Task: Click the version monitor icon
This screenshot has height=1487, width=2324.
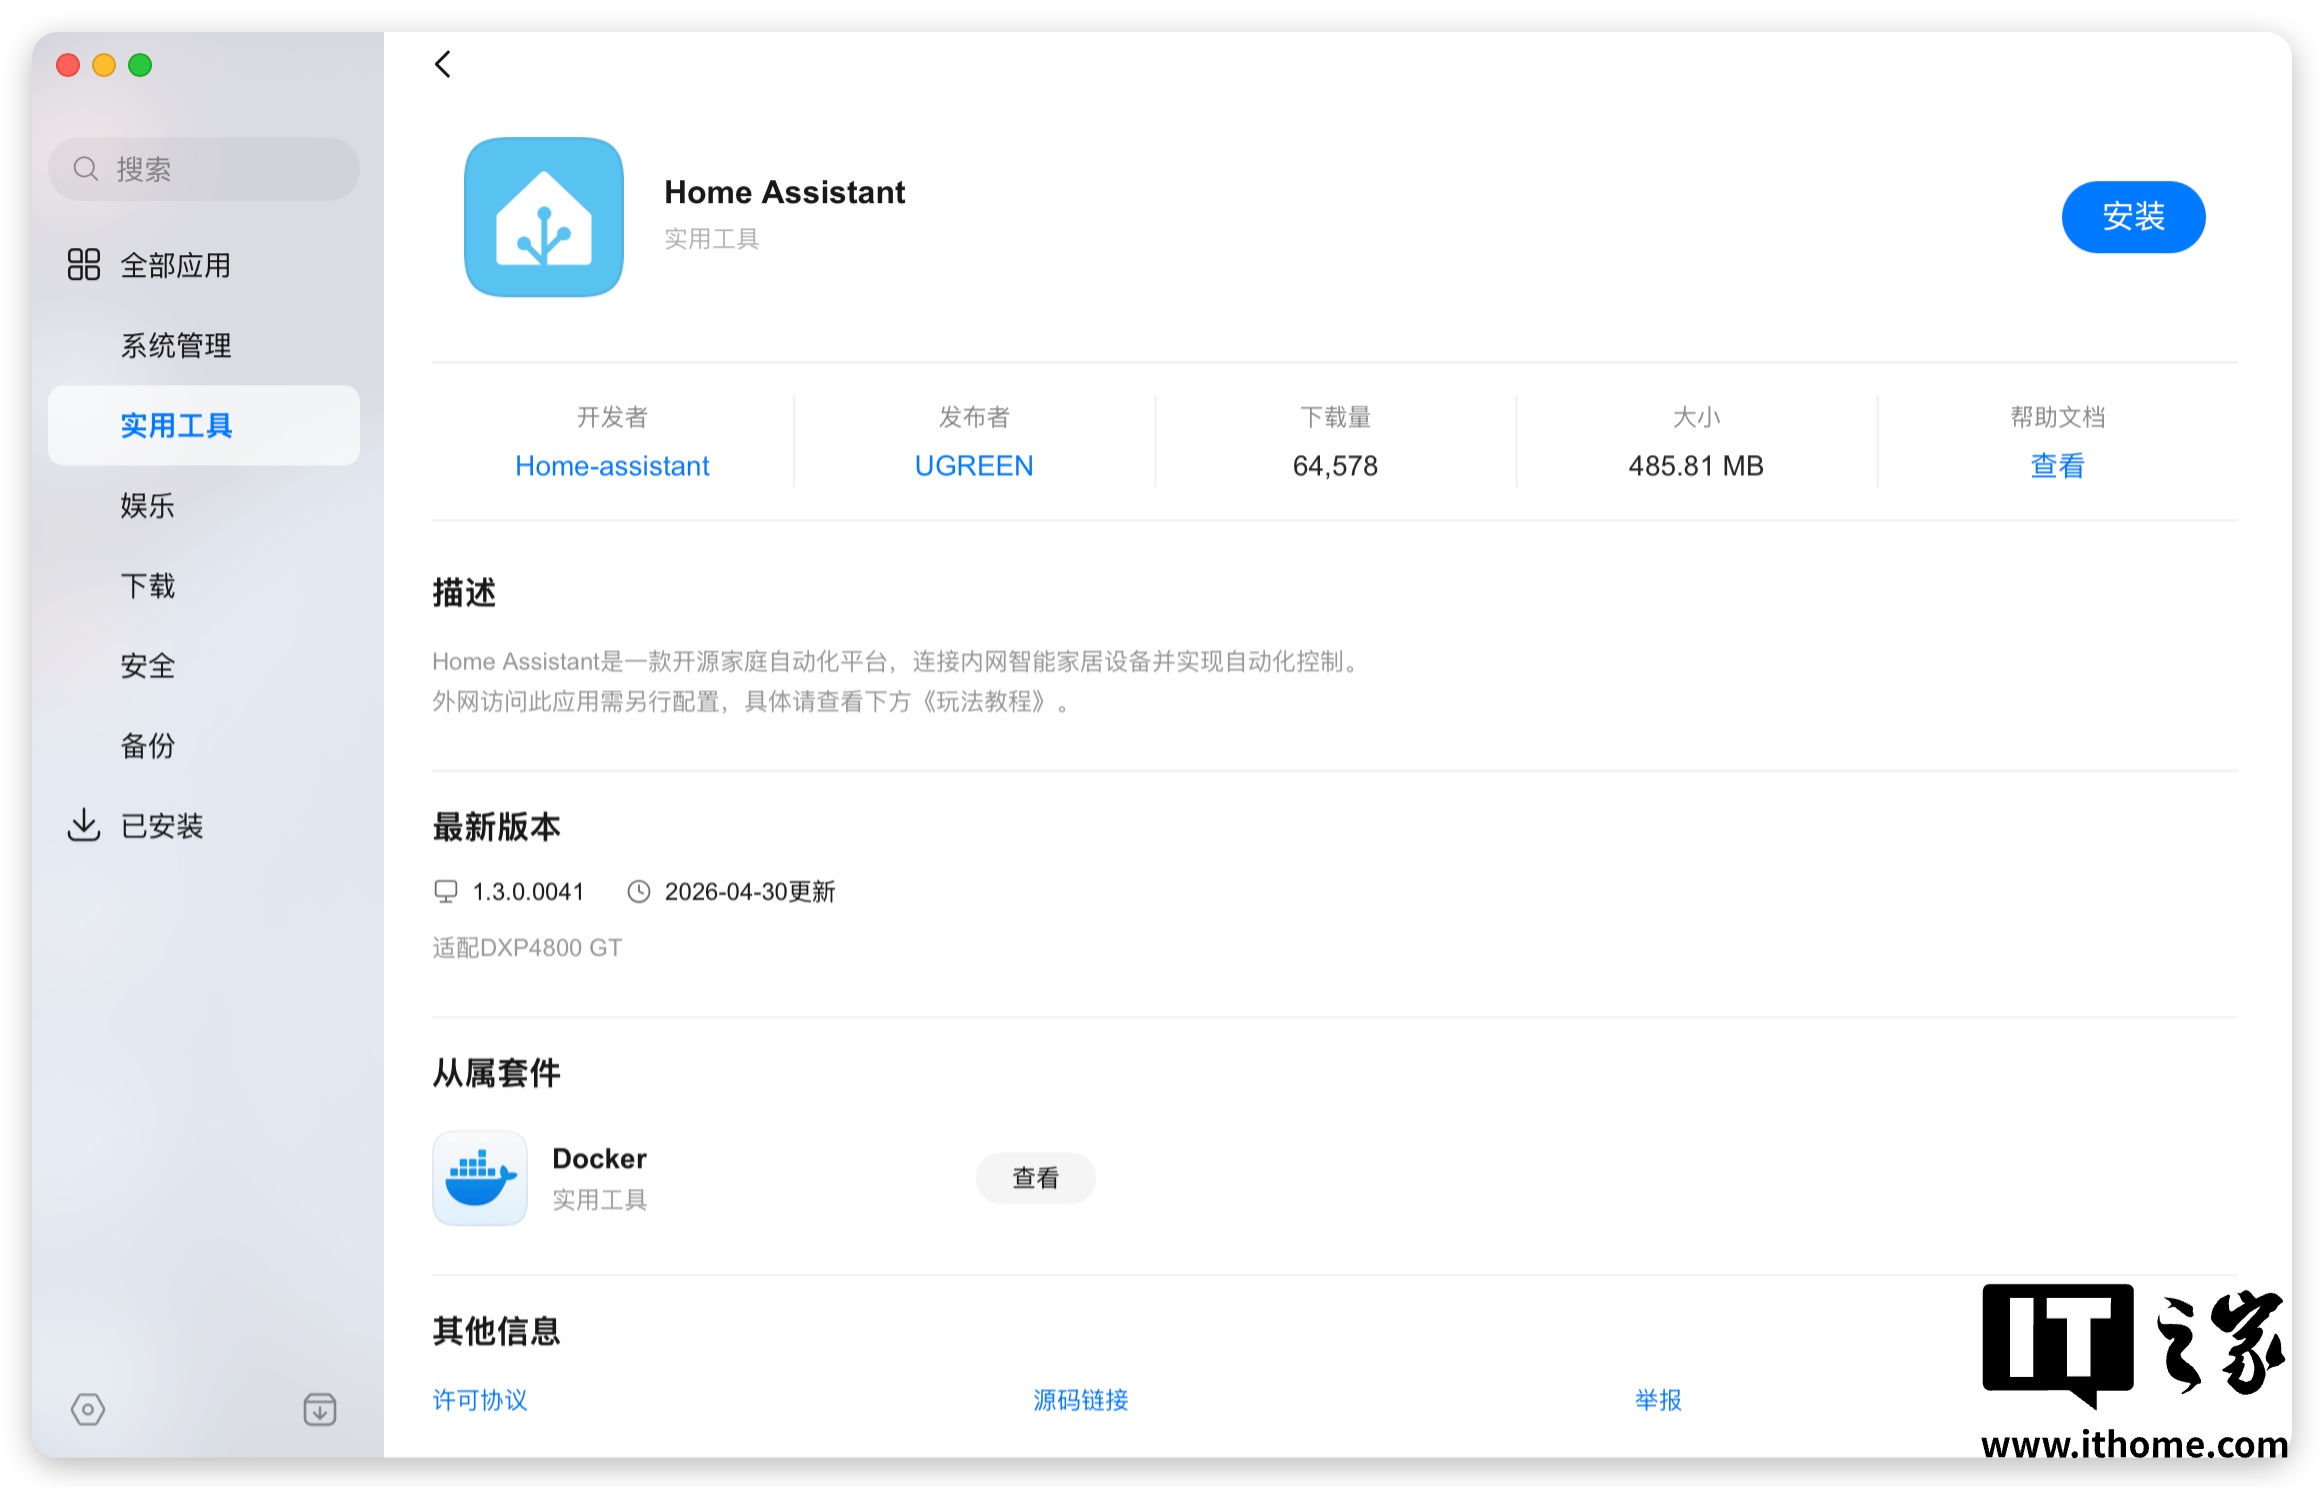Action: [446, 891]
